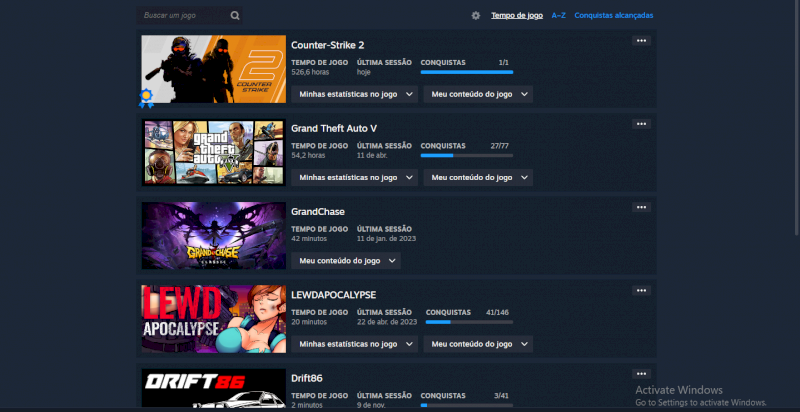Viewport: 800px width, 412px height.
Task: Expand GTA V Meu conteúdo do jogo
Action: coord(478,177)
